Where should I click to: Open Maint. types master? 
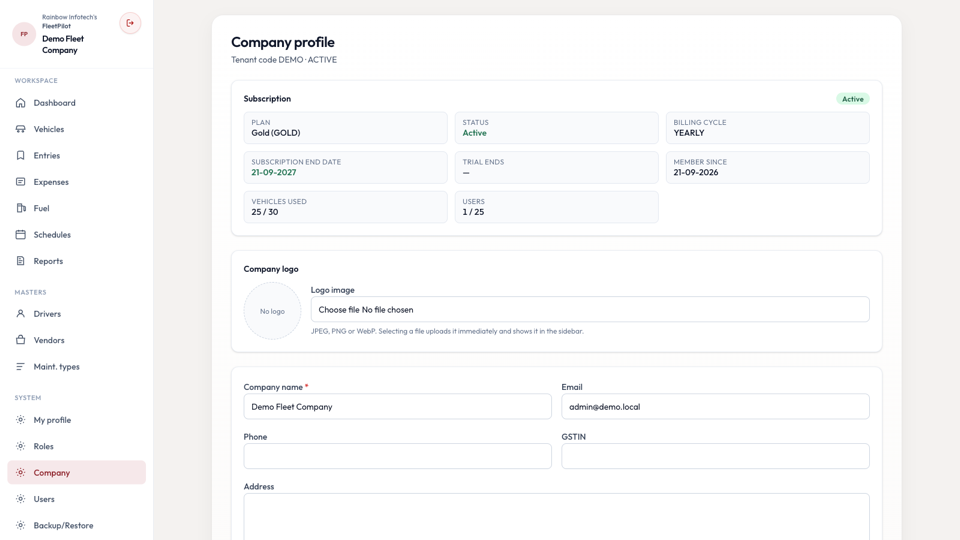pos(77,366)
